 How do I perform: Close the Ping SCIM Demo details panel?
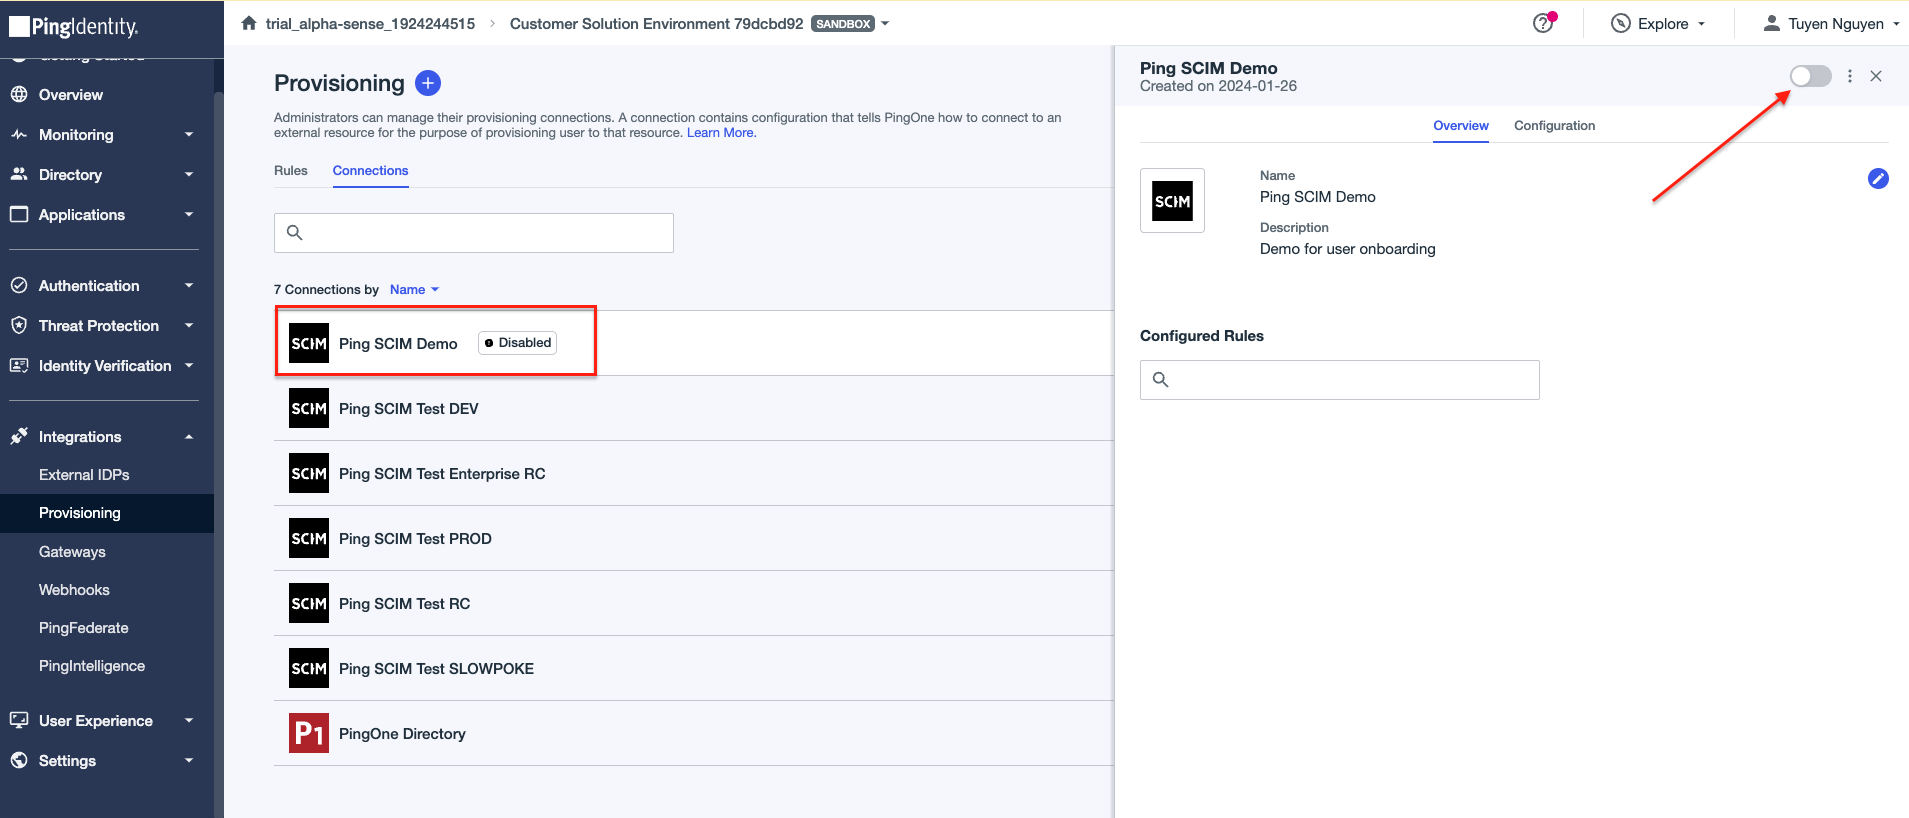coord(1876,76)
